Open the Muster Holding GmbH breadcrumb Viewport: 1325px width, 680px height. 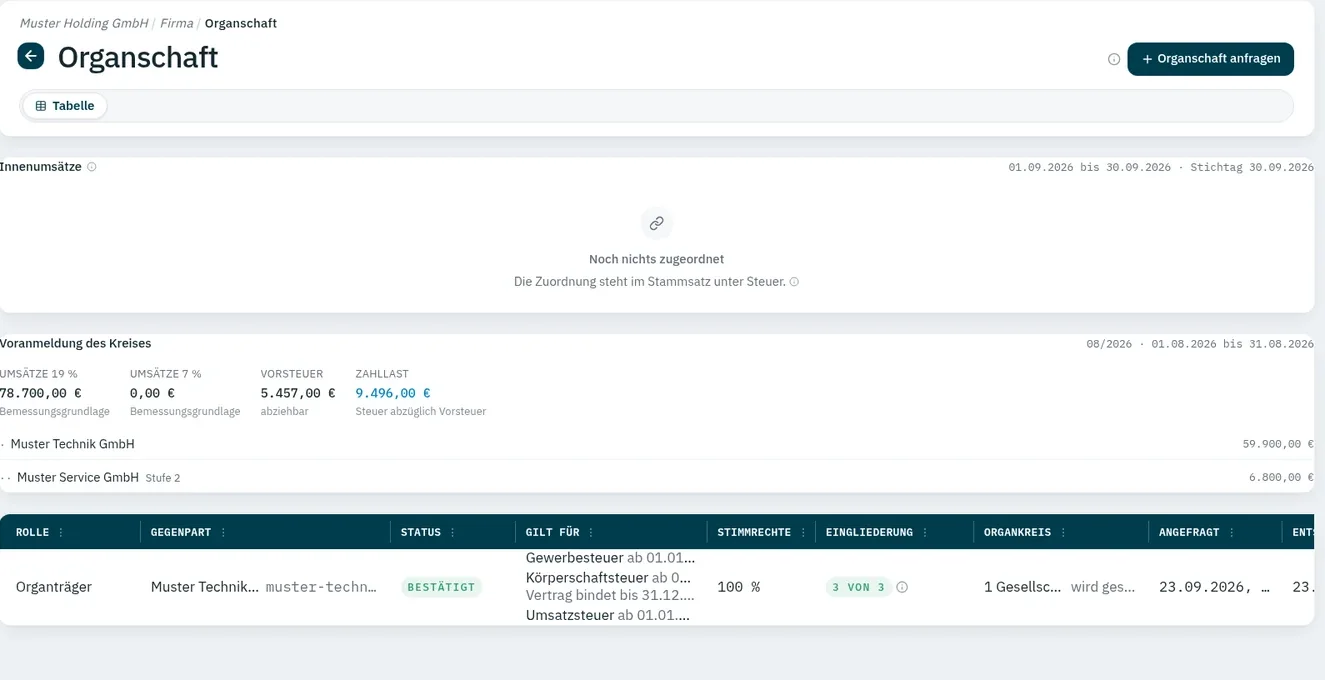click(84, 23)
